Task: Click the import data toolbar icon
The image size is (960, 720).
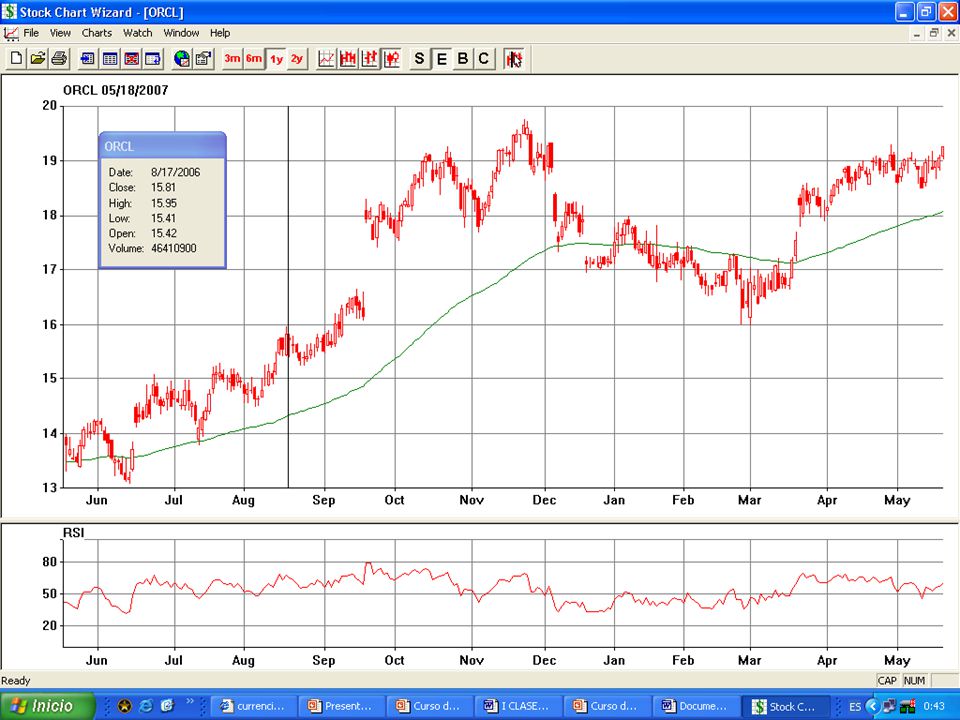Action: click(88, 59)
